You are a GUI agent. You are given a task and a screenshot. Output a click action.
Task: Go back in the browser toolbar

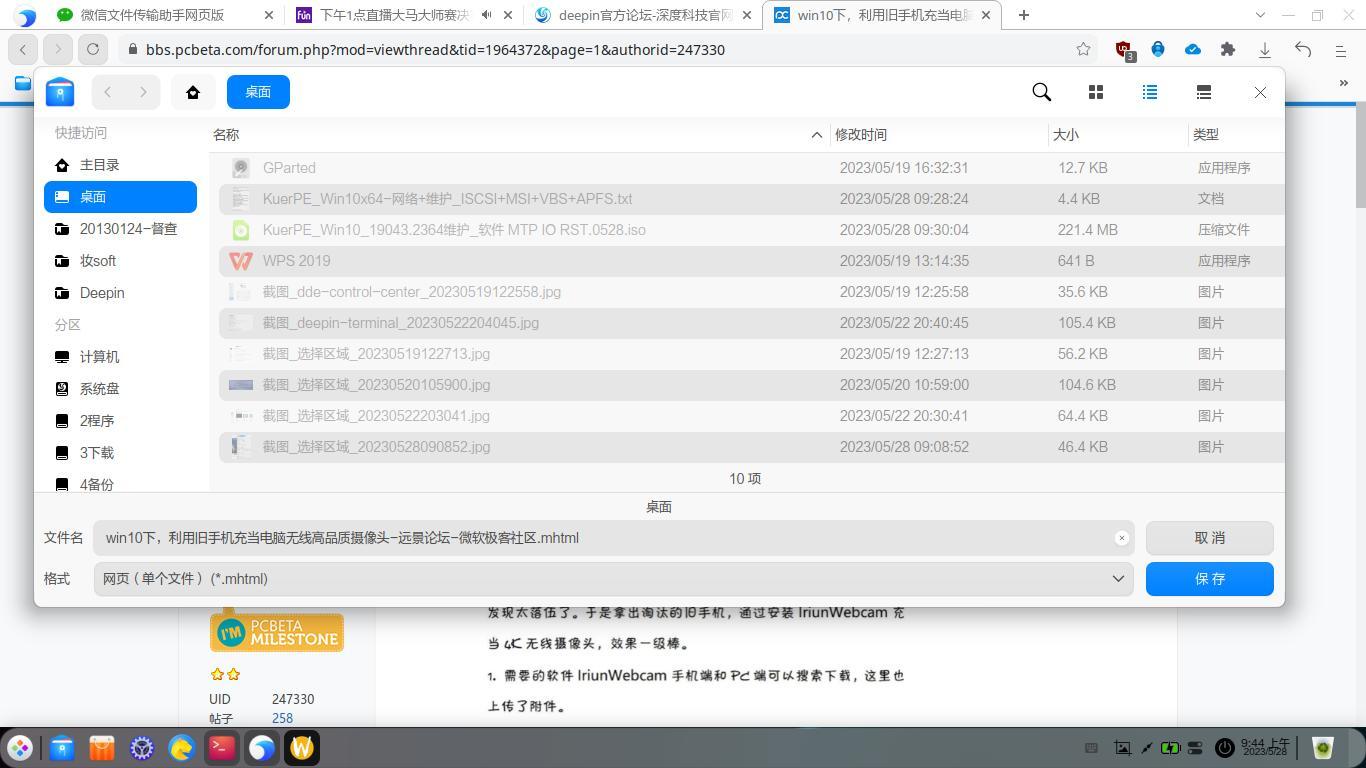click(23, 49)
